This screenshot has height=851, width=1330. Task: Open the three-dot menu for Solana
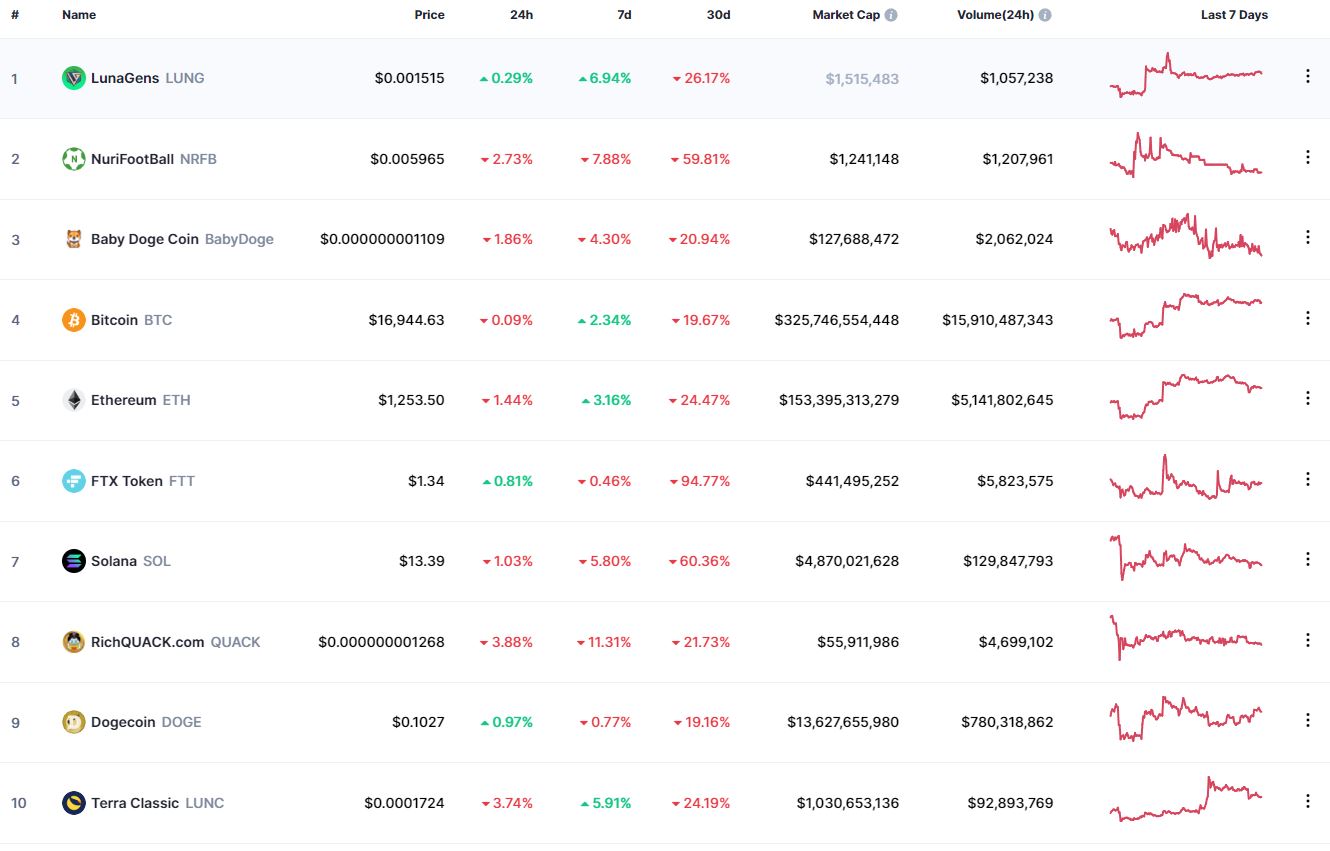click(x=1307, y=559)
